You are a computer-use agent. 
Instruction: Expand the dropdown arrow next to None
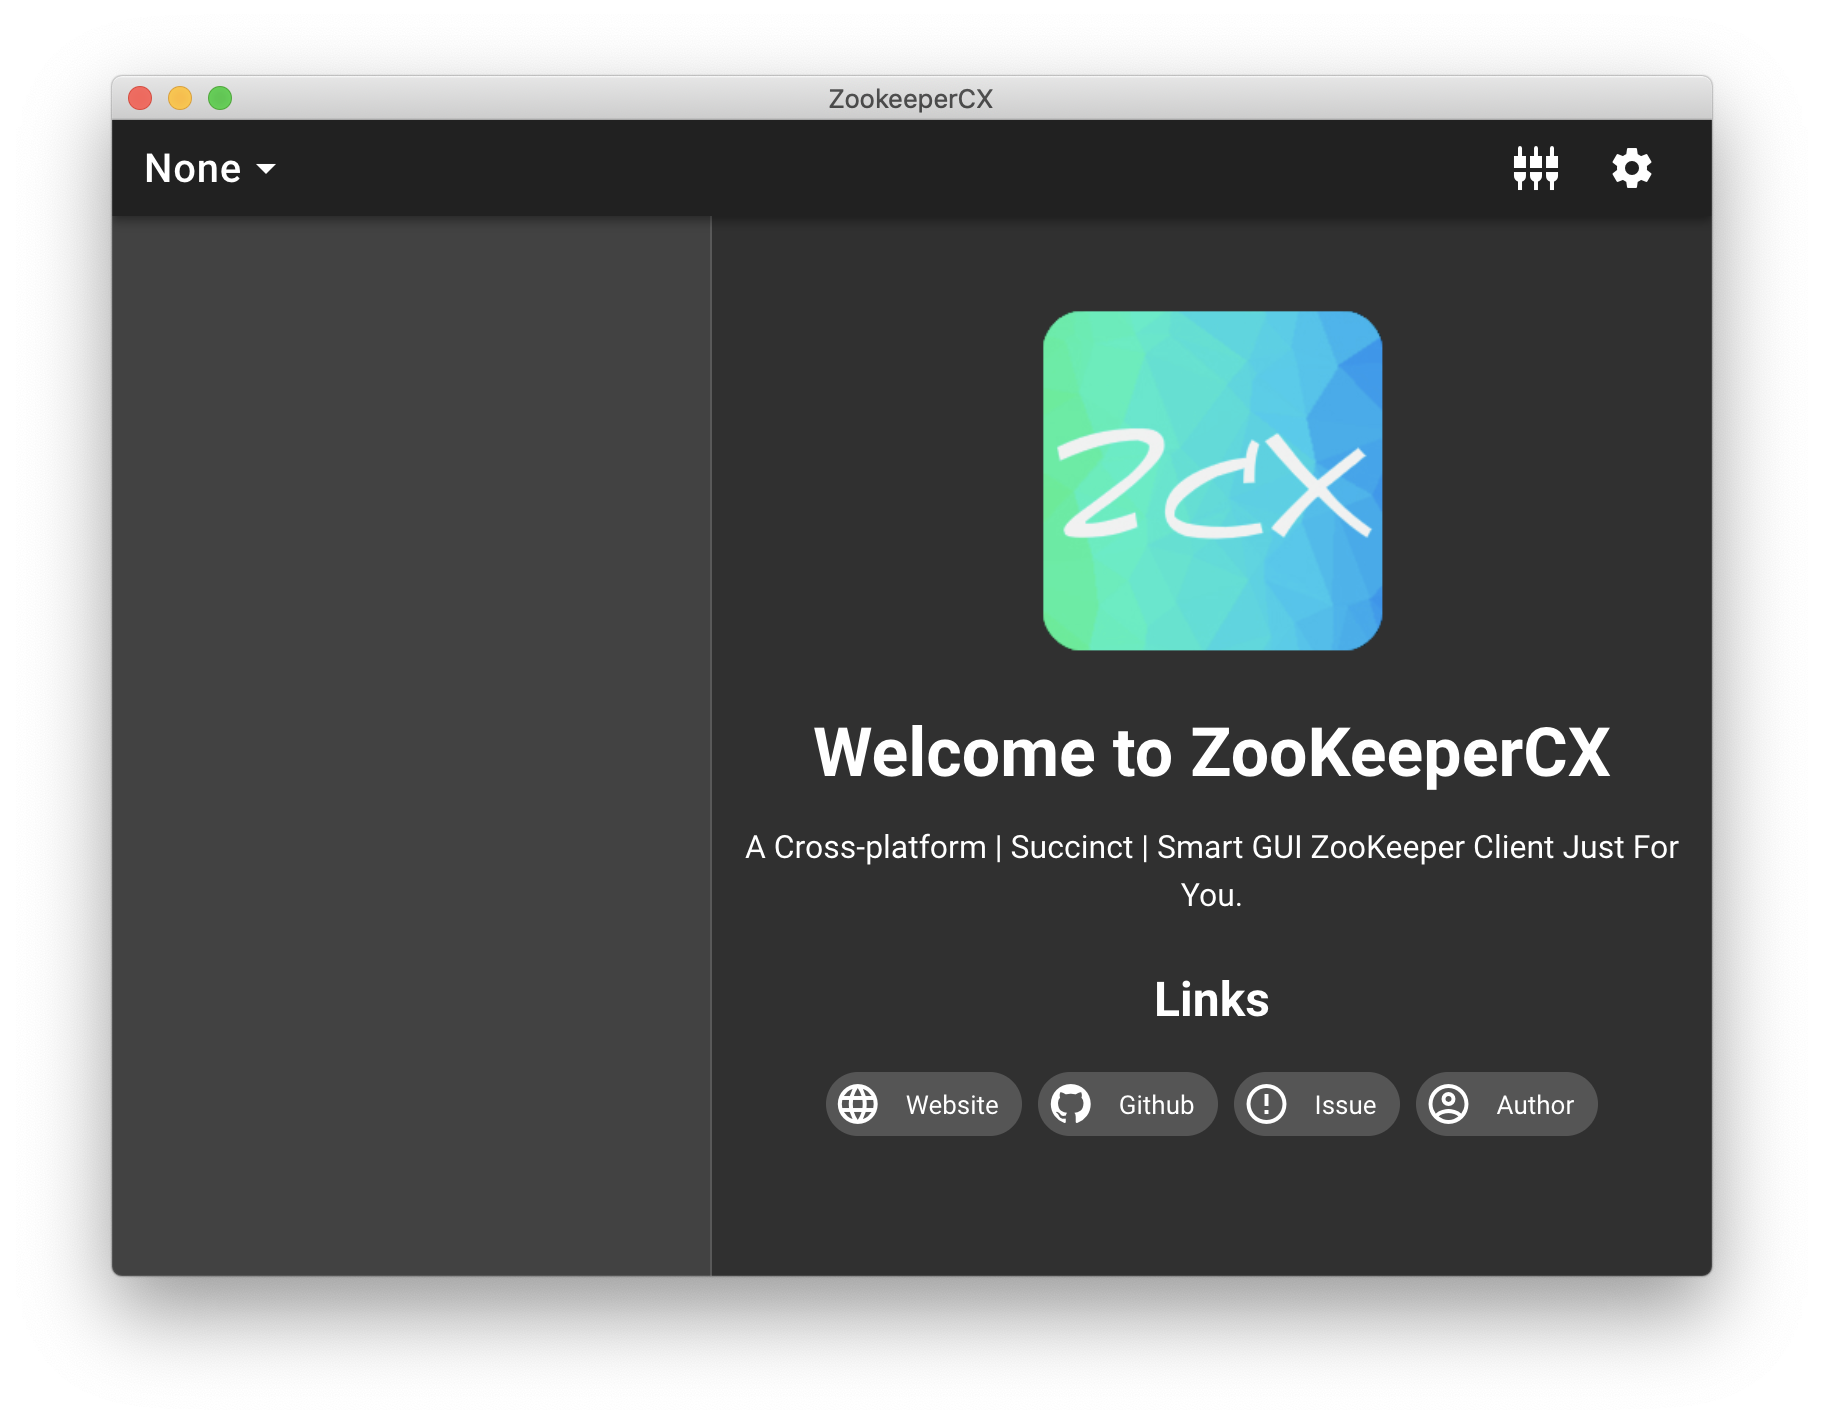point(266,169)
